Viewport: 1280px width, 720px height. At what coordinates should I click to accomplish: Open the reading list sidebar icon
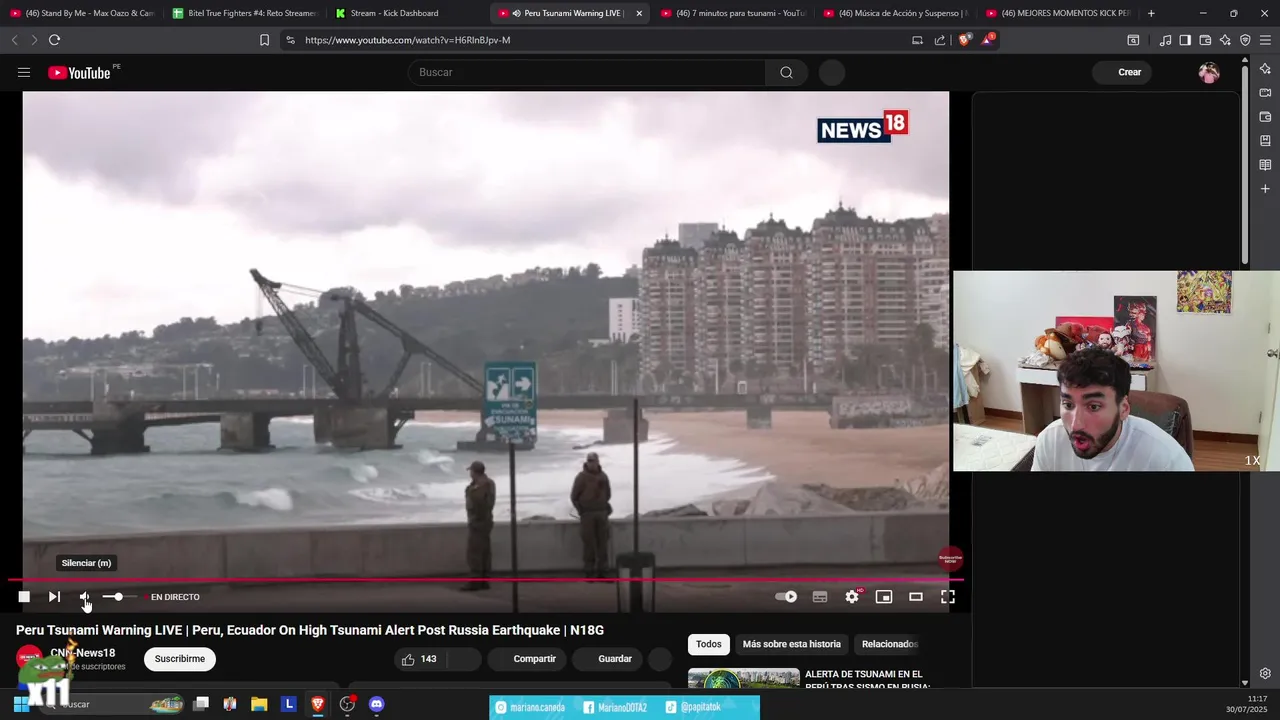click(1265, 165)
